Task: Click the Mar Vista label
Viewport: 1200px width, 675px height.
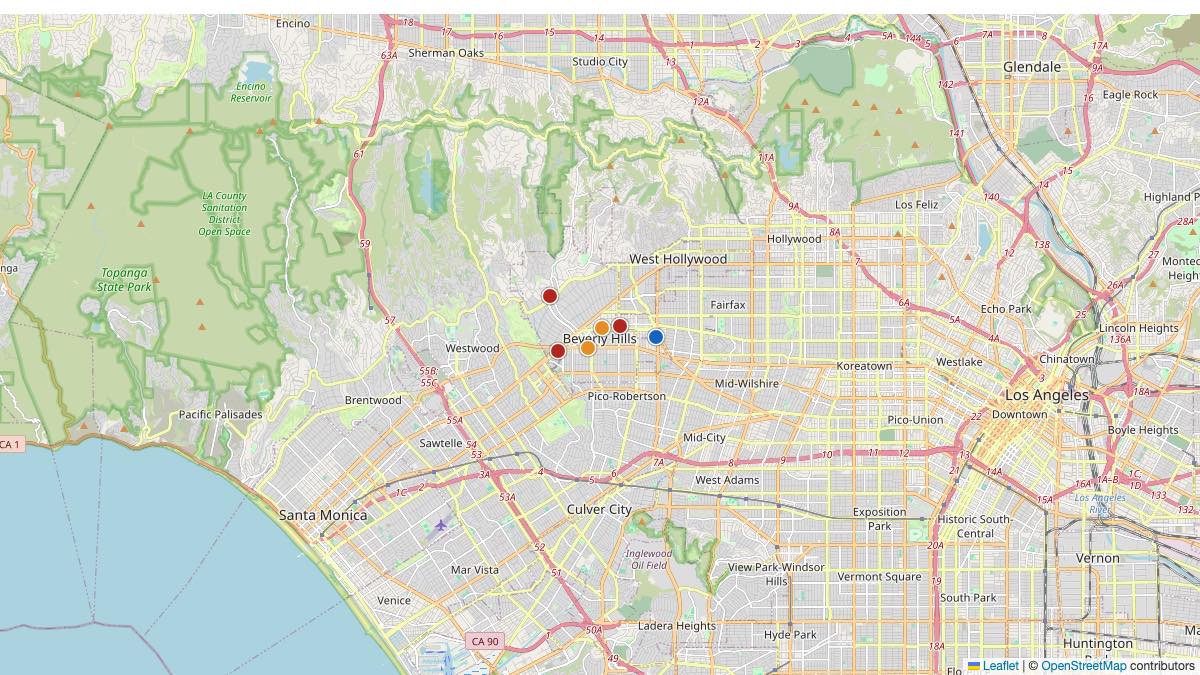Action: point(475,570)
